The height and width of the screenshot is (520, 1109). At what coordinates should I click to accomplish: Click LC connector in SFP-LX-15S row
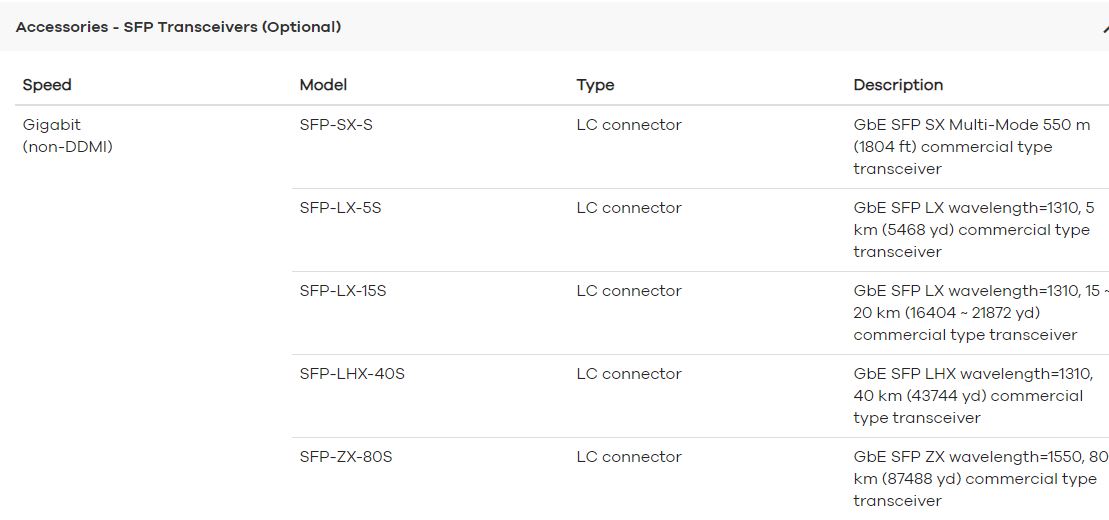(629, 291)
